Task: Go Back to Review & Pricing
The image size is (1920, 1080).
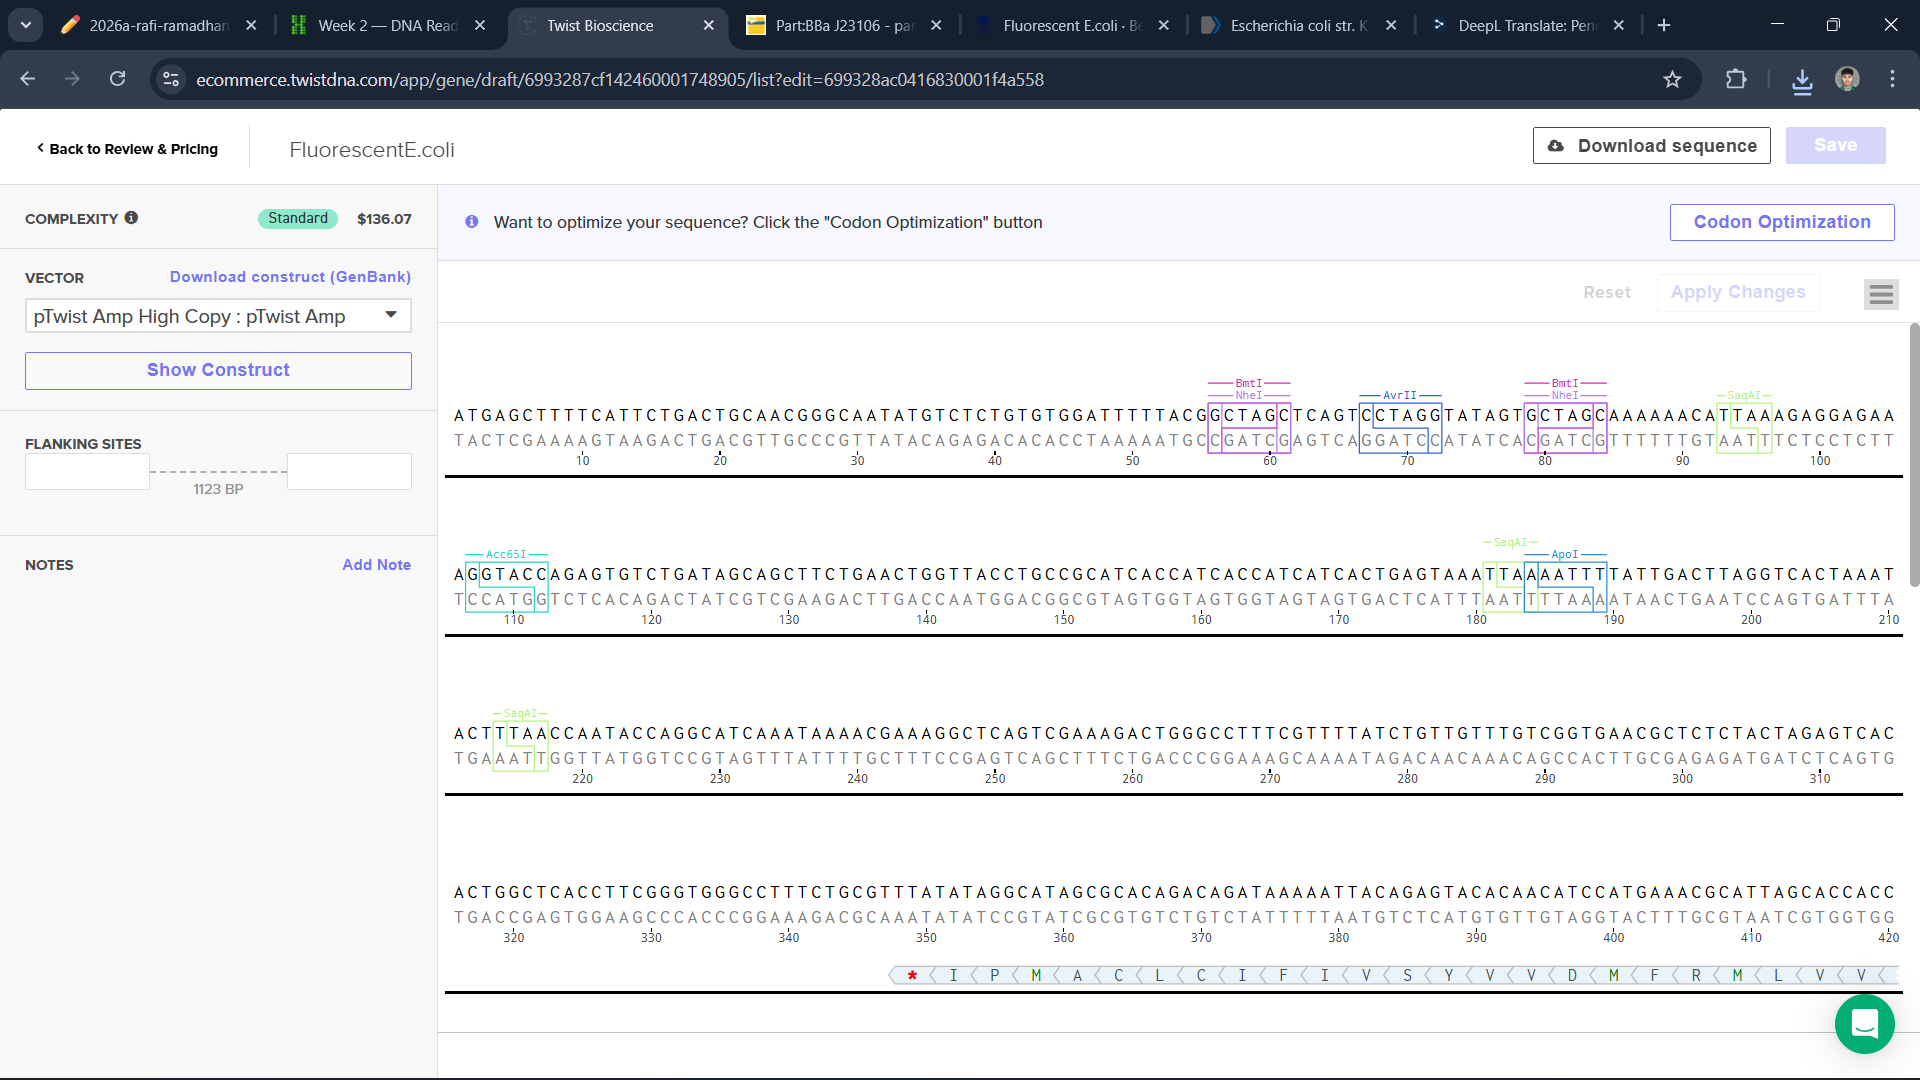Action: (127, 149)
